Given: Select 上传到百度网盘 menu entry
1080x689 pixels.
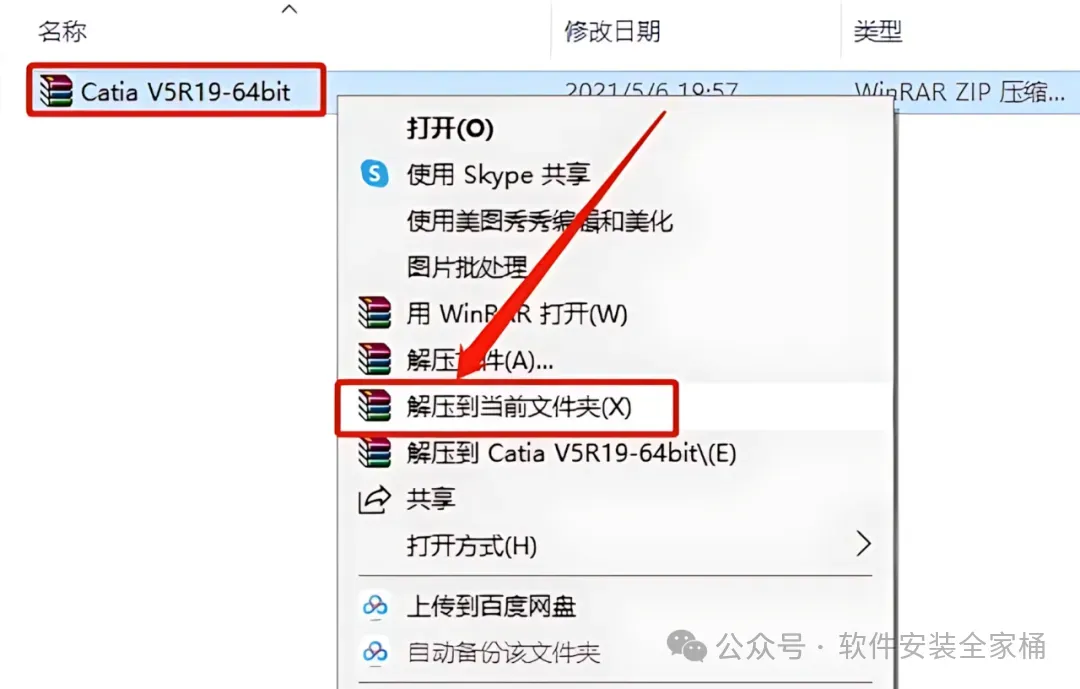Looking at the screenshot, I should [x=491, y=606].
